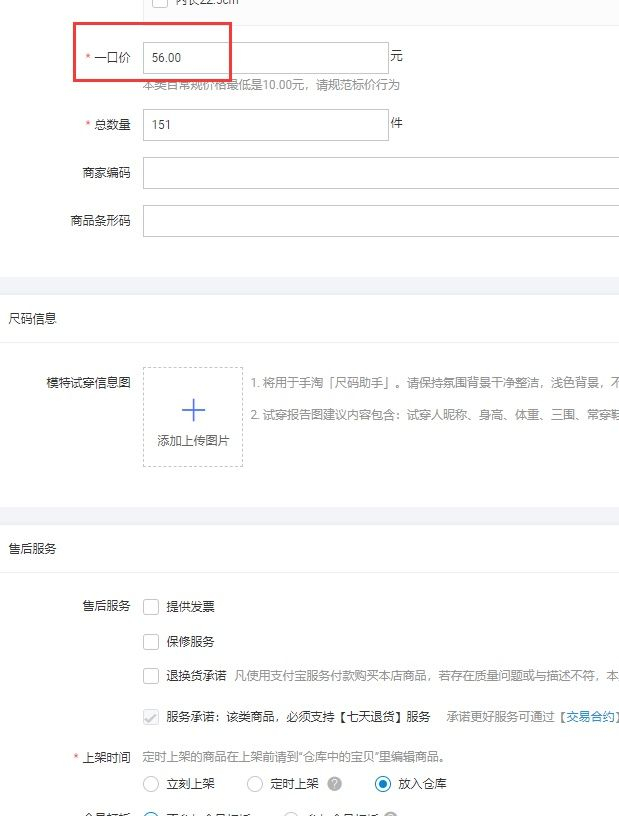Click the plus icon to upload image
This screenshot has width=619, height=816.
point(193,410)
